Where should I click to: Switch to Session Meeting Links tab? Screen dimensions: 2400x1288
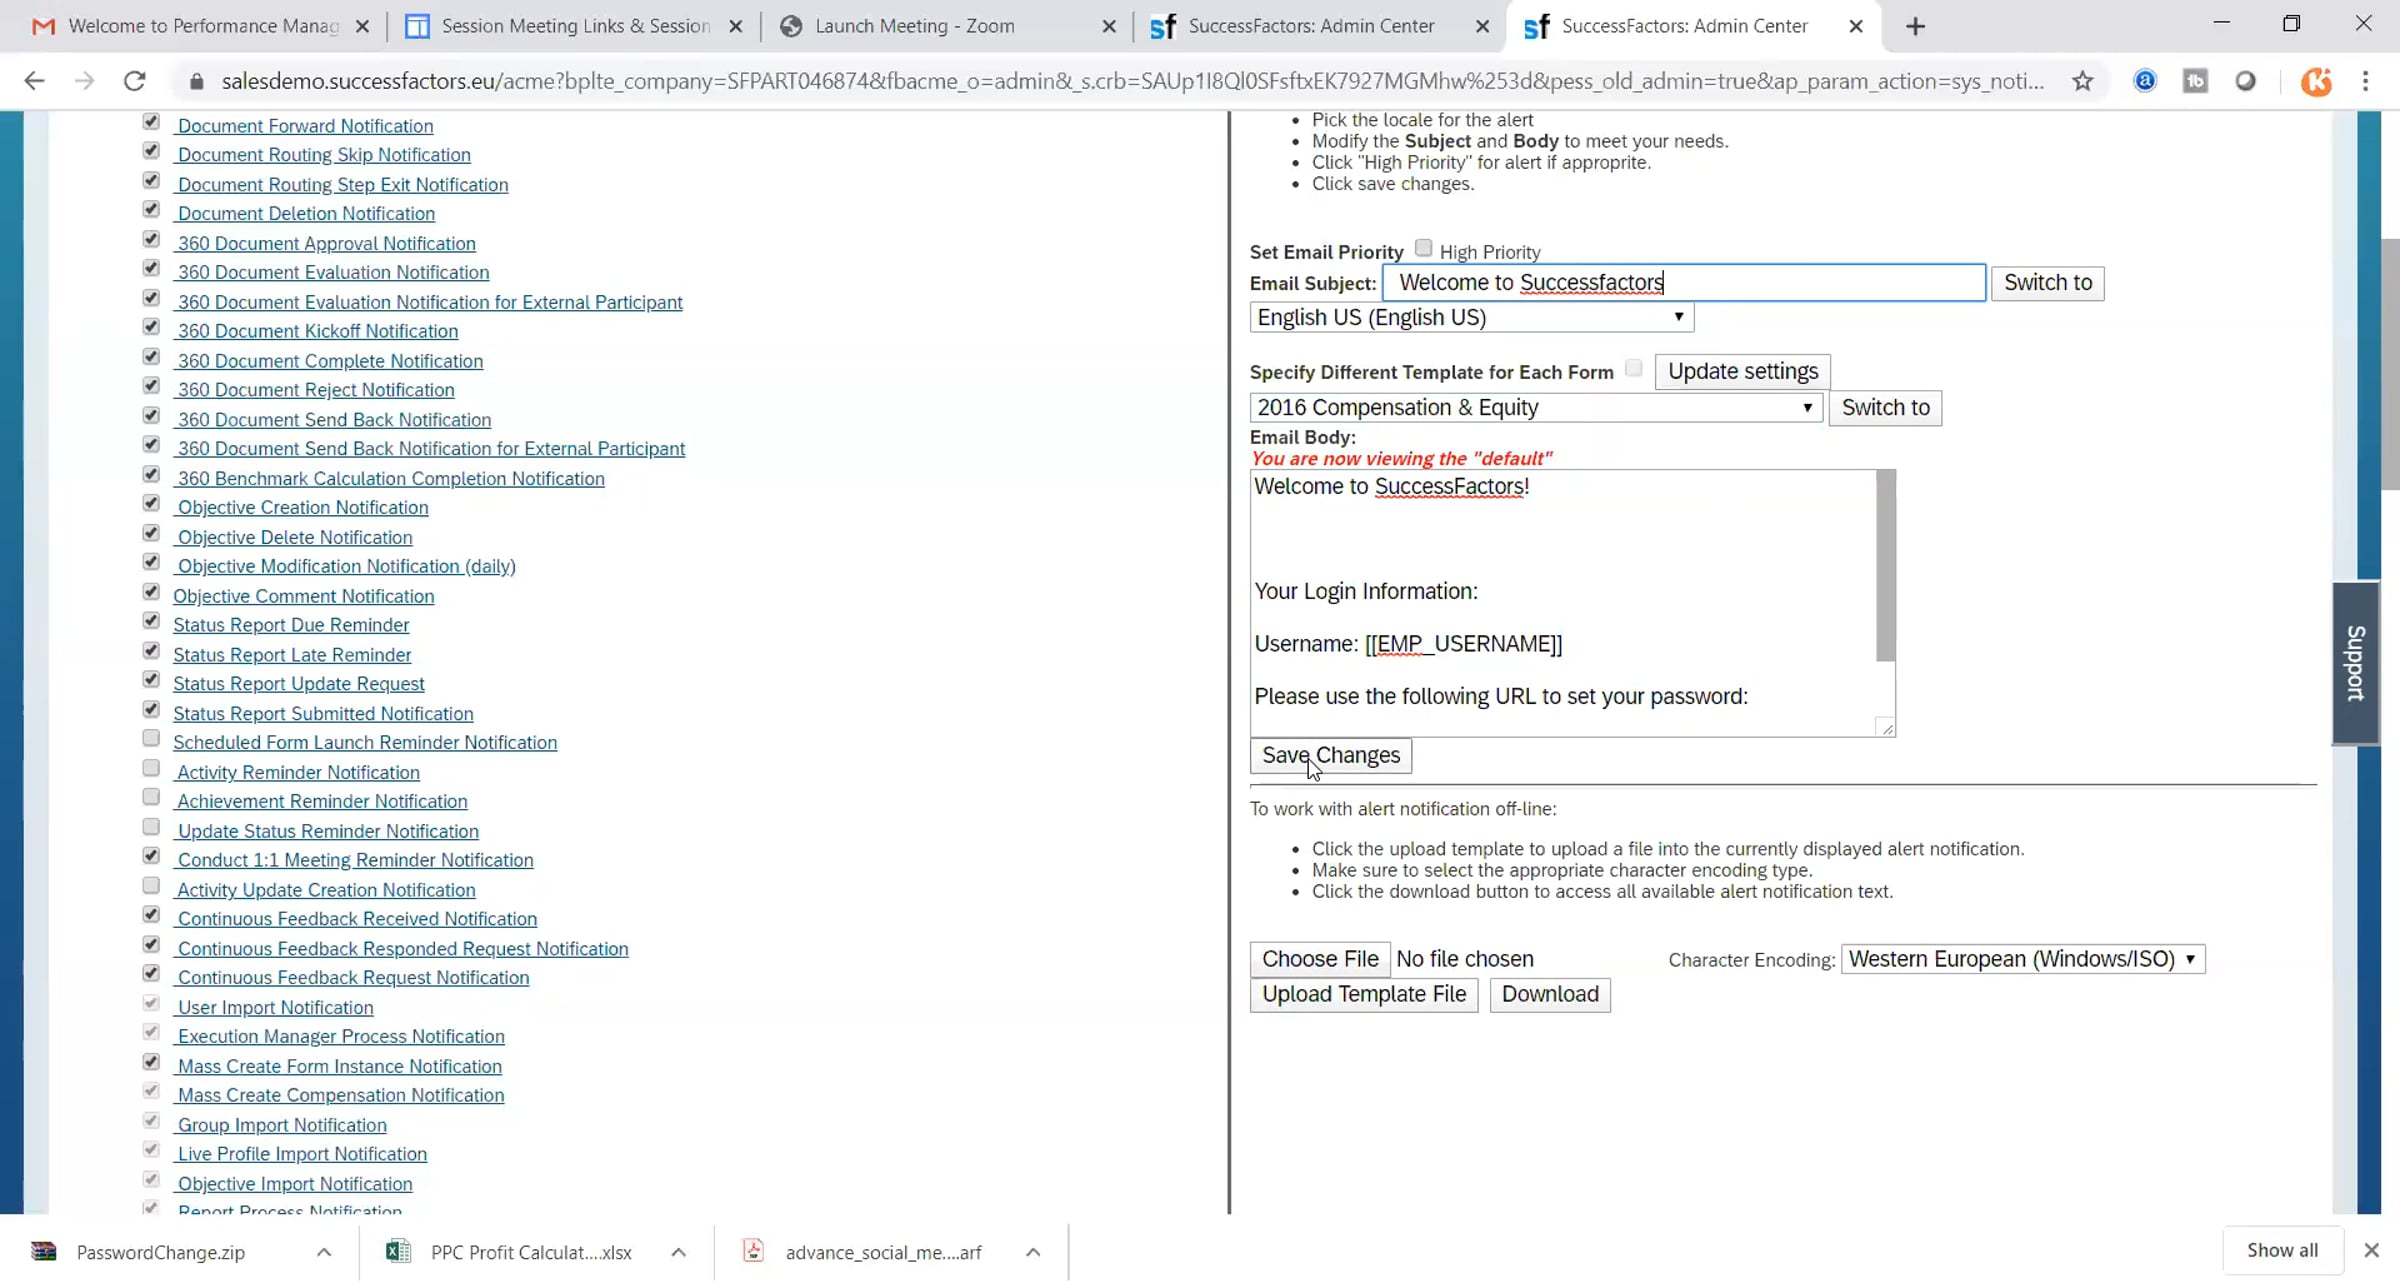point(575,27)
